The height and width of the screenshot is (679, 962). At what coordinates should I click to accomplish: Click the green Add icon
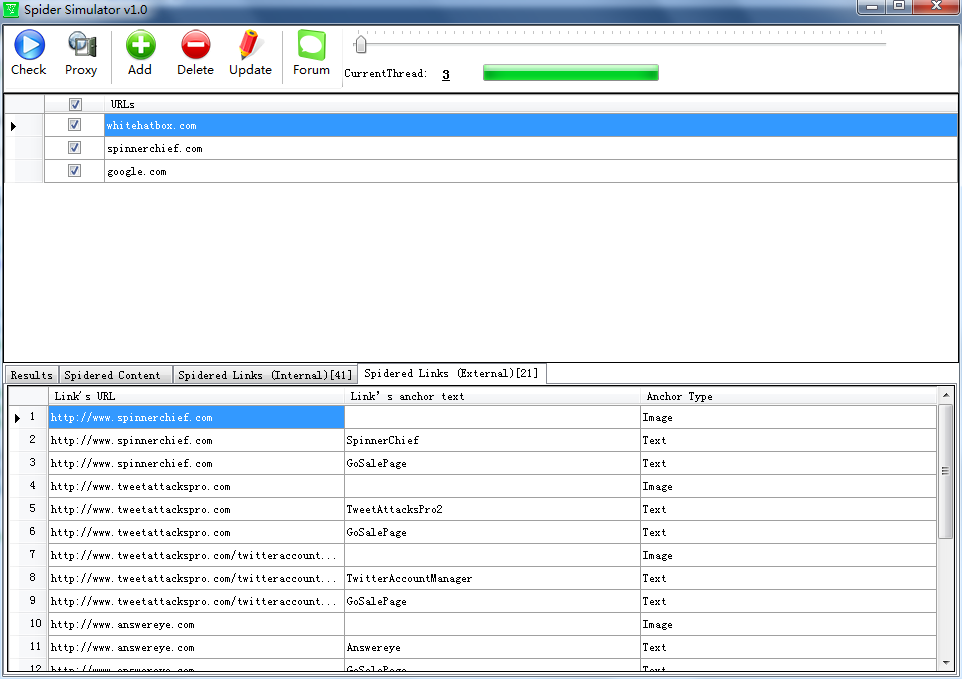tap(140, 46)
